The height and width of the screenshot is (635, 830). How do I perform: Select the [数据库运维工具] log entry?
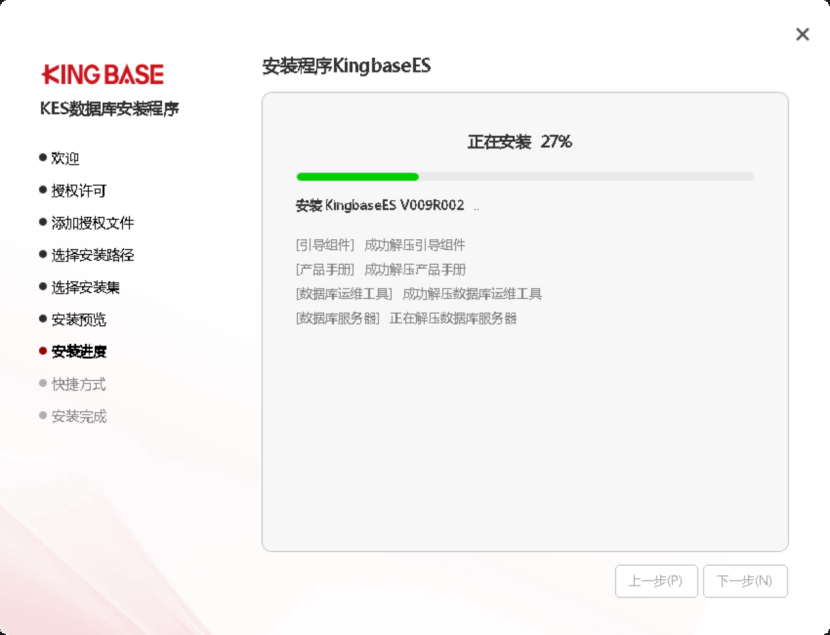coord(418,294)
